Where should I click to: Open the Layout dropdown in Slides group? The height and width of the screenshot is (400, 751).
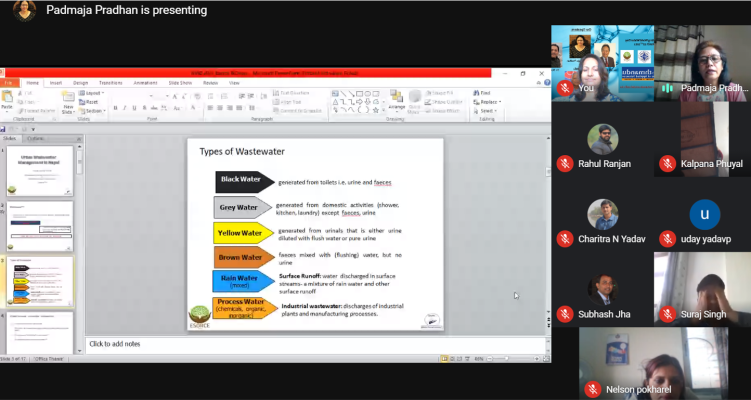click(93, 93)
